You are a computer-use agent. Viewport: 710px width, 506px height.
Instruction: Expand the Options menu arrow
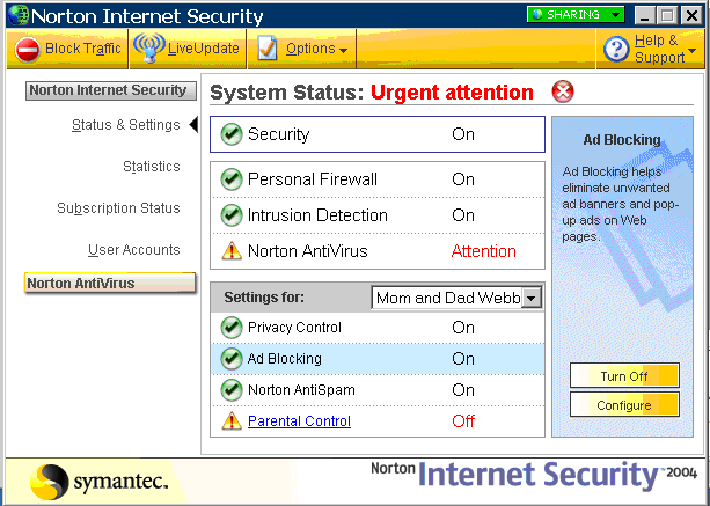pos(343,50)
